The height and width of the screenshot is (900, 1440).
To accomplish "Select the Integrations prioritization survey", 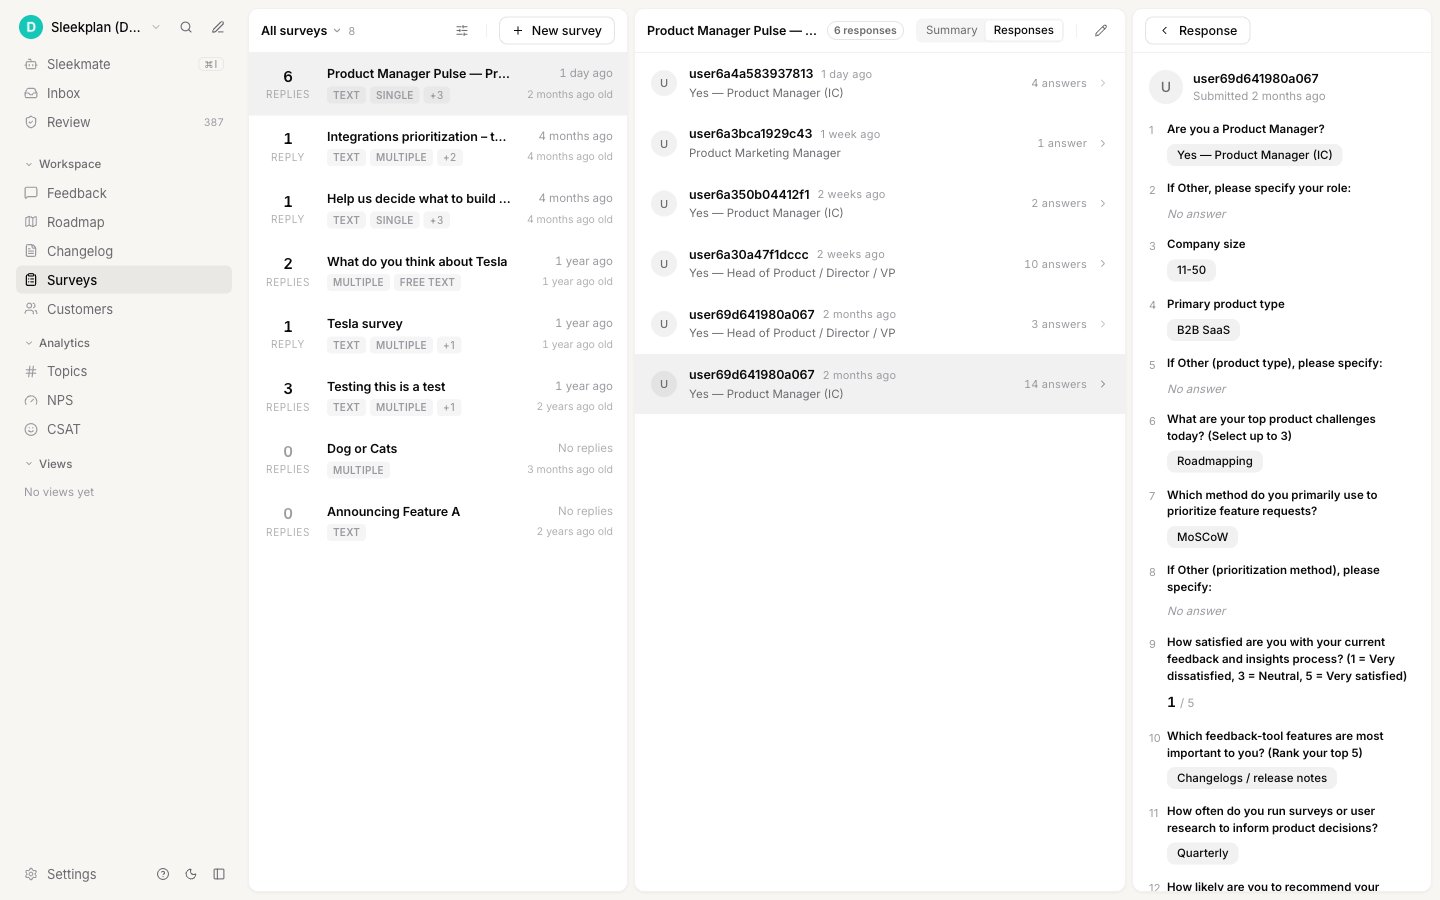I will coord(438,146).
